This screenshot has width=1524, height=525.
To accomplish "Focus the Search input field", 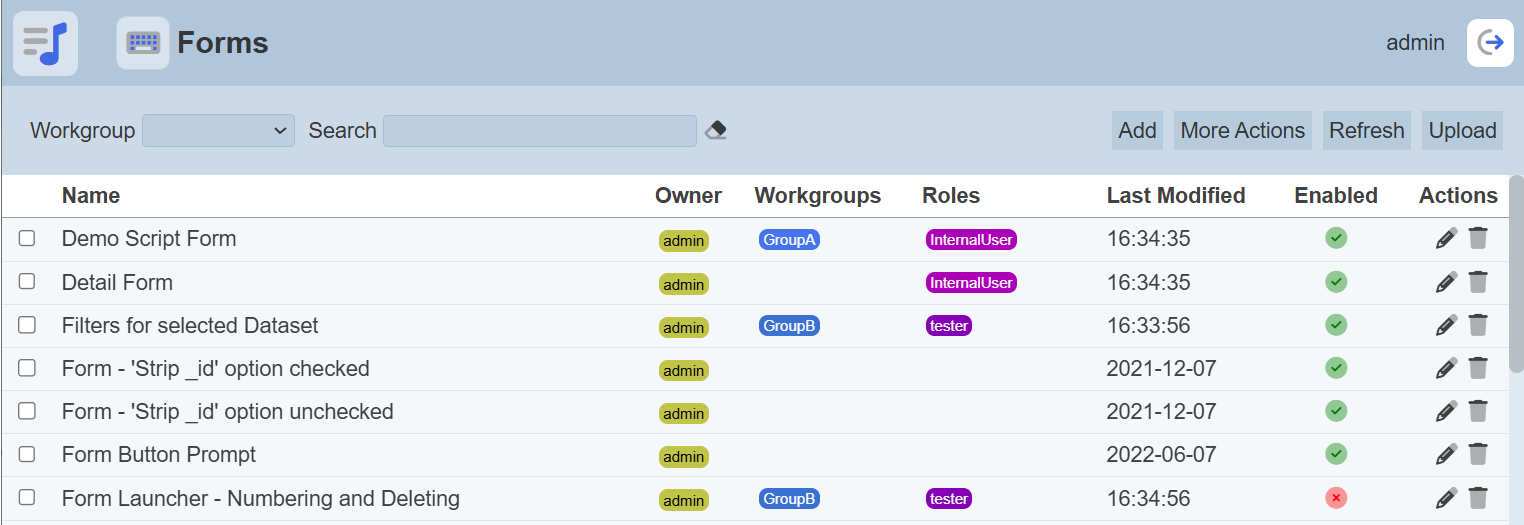I will tap(539, 130).
